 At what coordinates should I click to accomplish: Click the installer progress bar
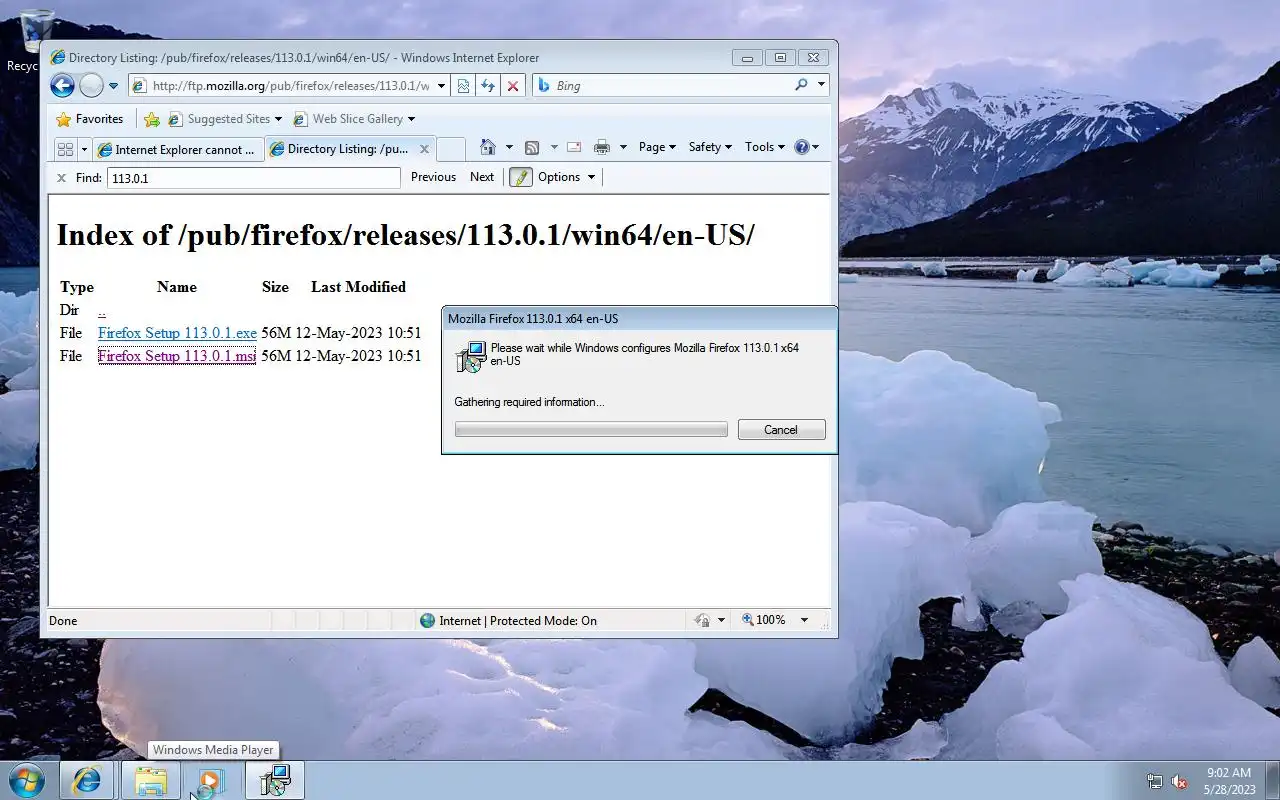pyautogui.click(x=591, y=429)
